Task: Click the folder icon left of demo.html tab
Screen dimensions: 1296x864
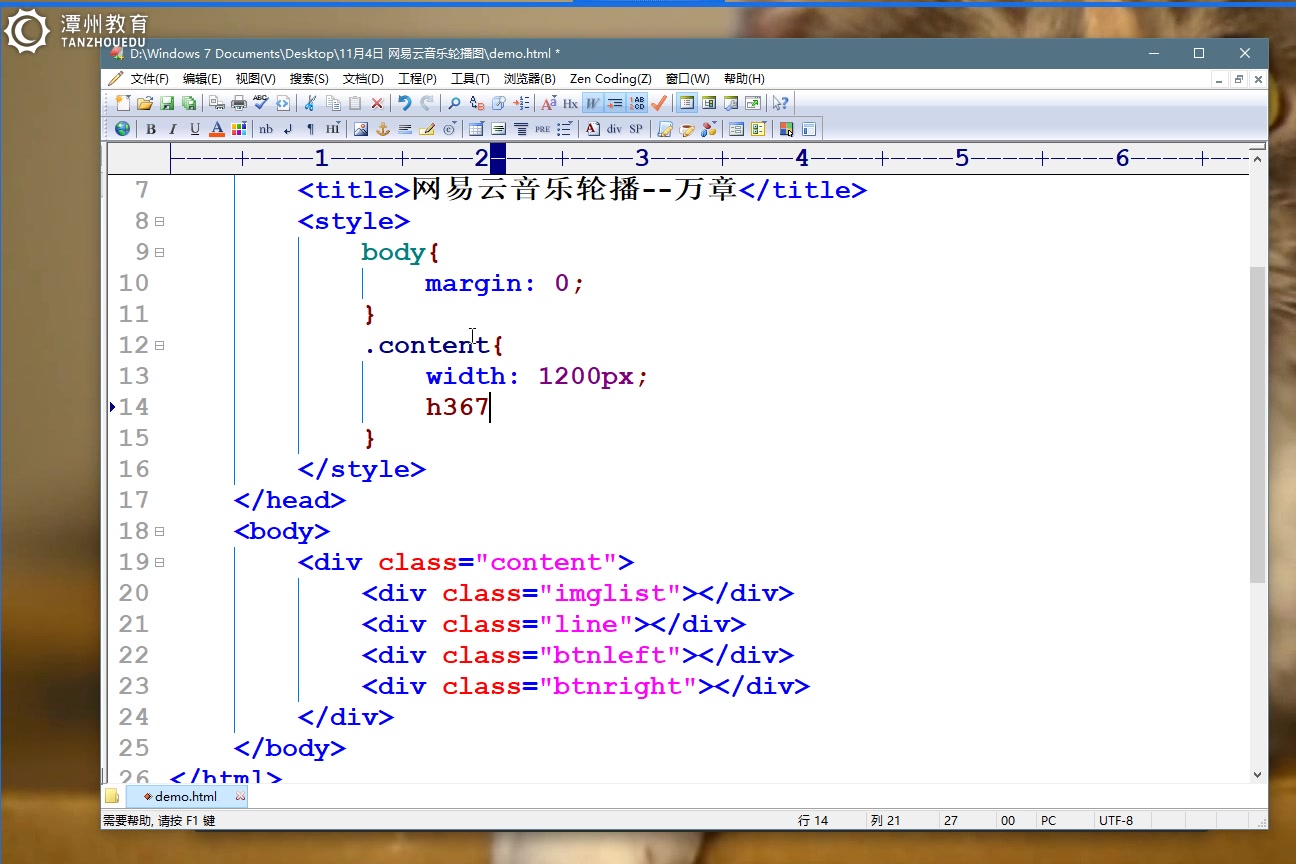Action: [112, 797]
